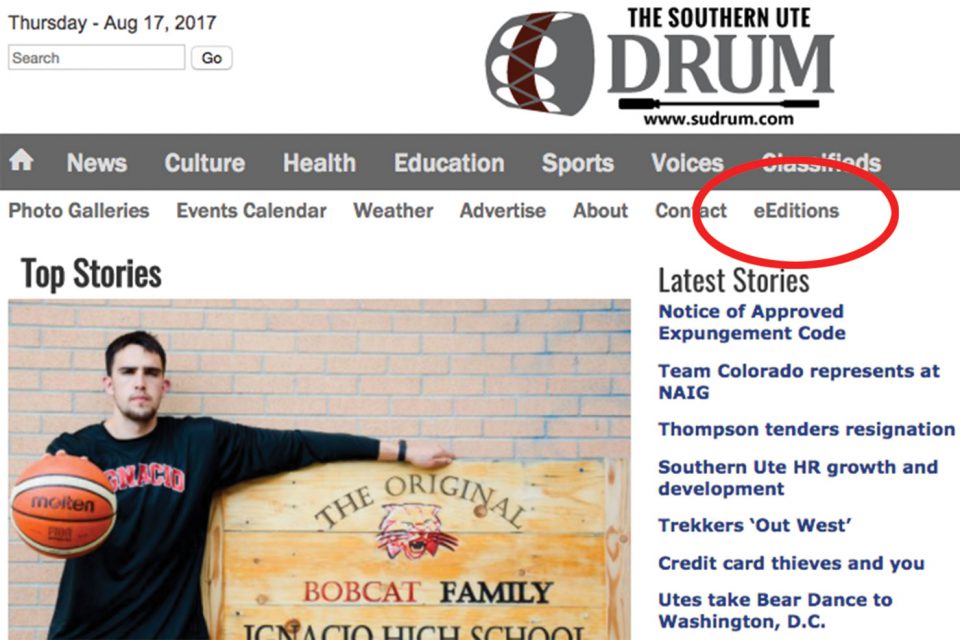The height and width of the screenshot is (640, 960).
Task: Click the Top Stories basketball player photo
Action: point(319,470)
